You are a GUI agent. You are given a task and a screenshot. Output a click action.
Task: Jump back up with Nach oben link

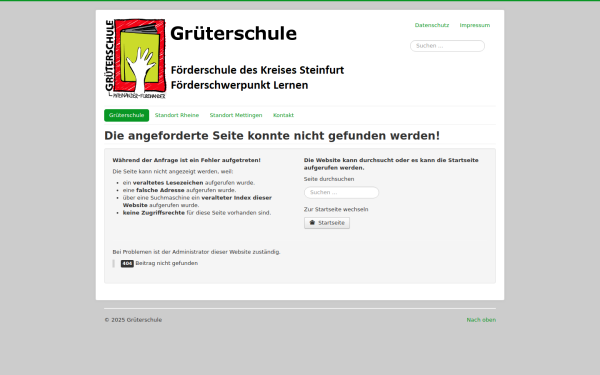coord(481,320)
